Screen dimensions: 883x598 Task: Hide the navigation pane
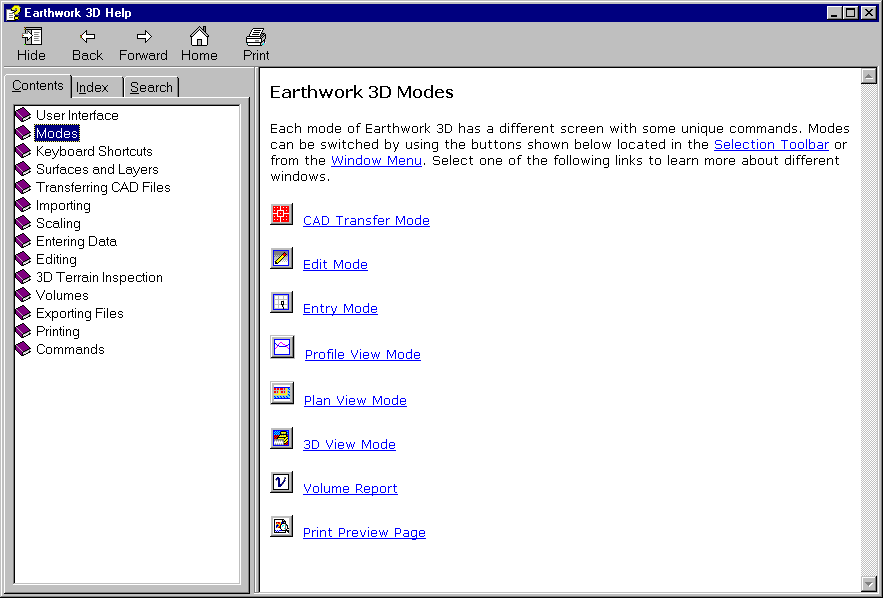pos(31,44)
